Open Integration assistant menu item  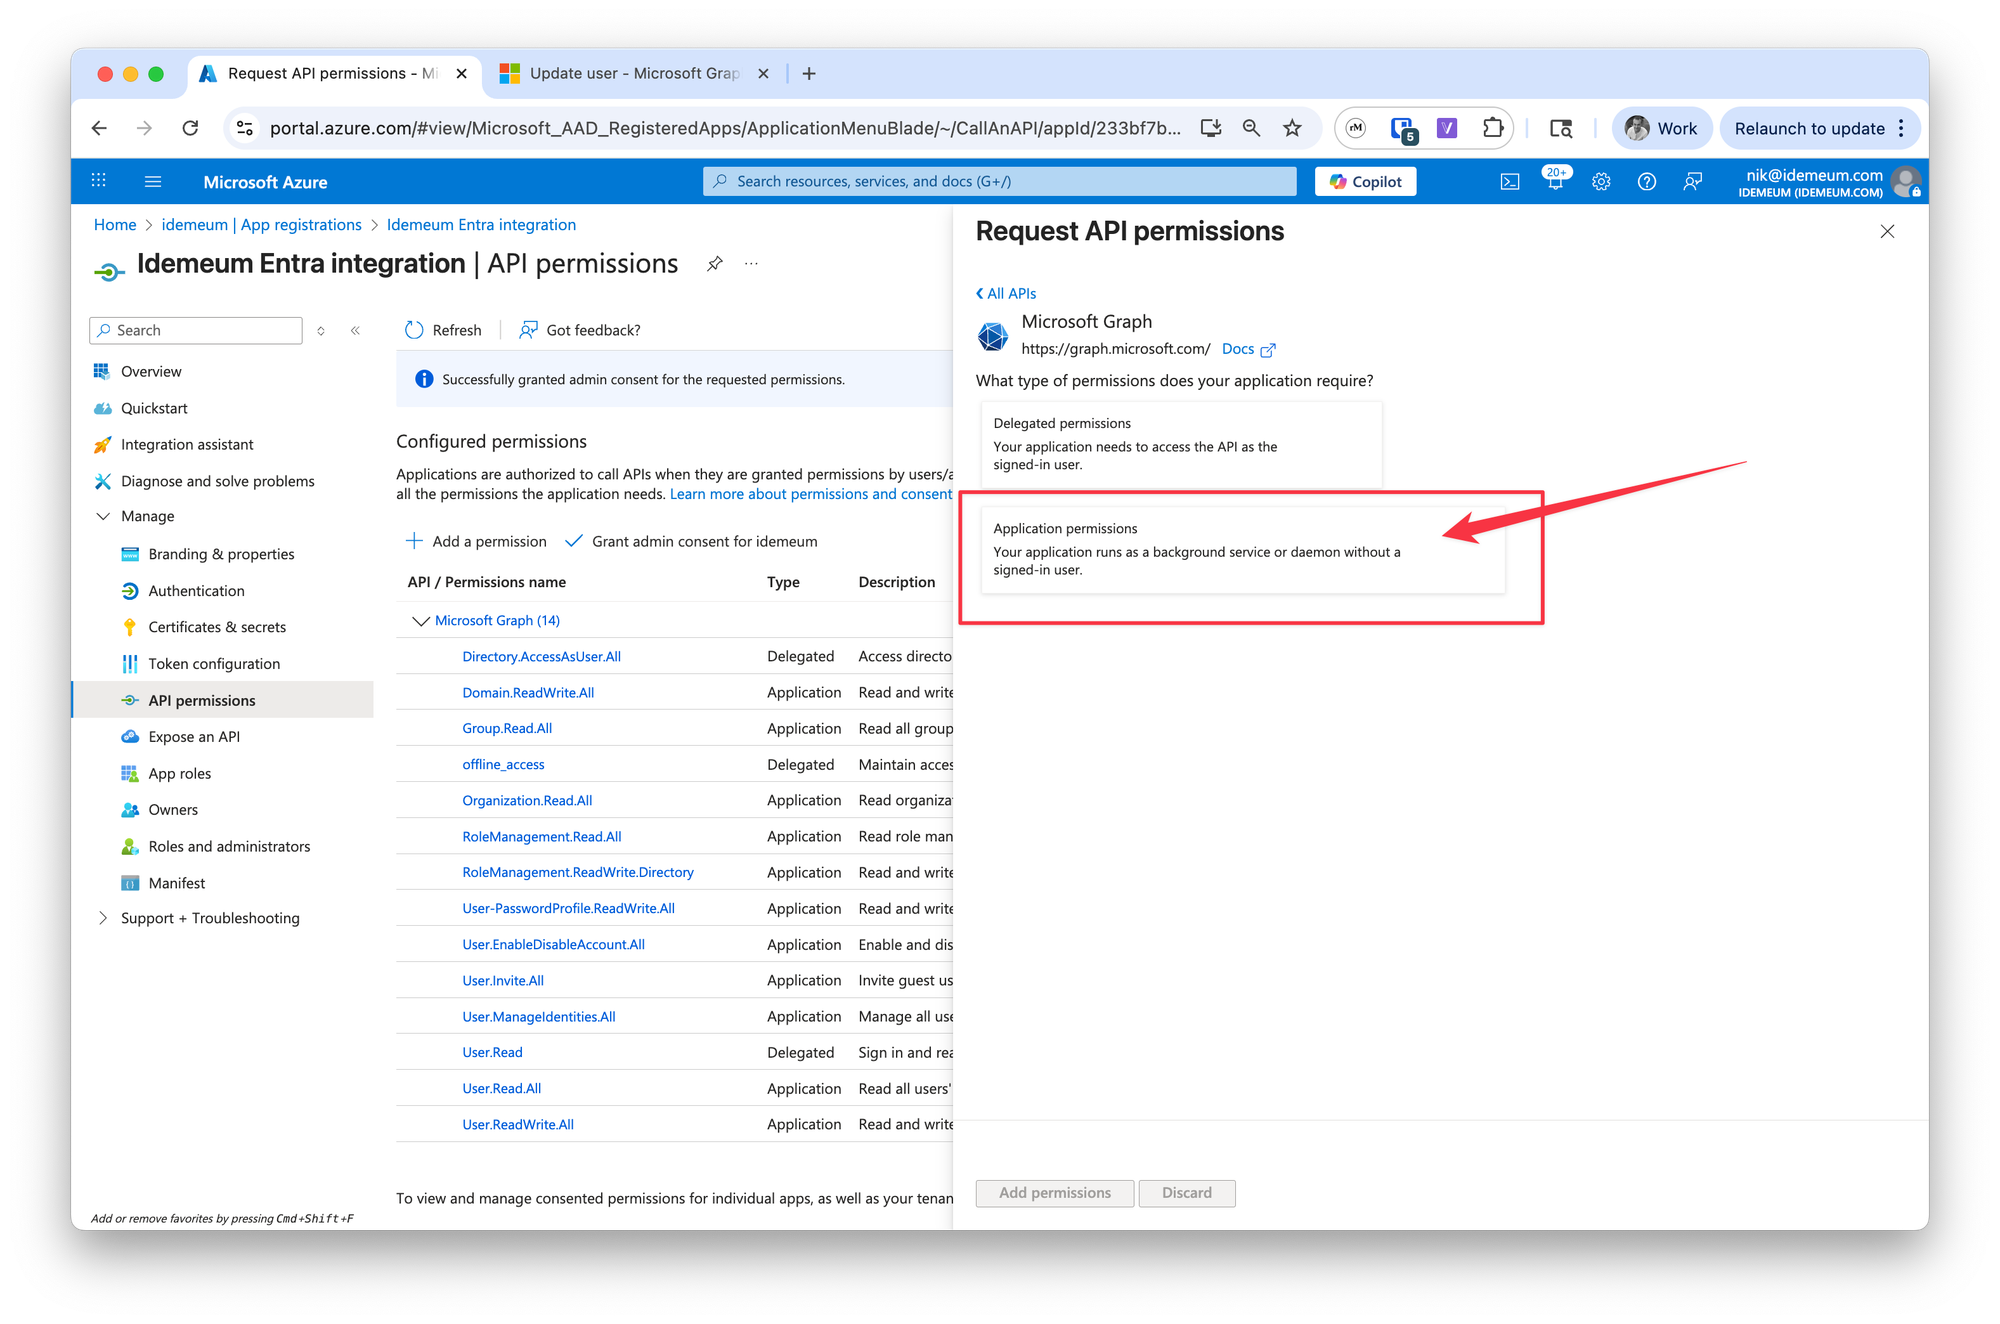point(187,444)
